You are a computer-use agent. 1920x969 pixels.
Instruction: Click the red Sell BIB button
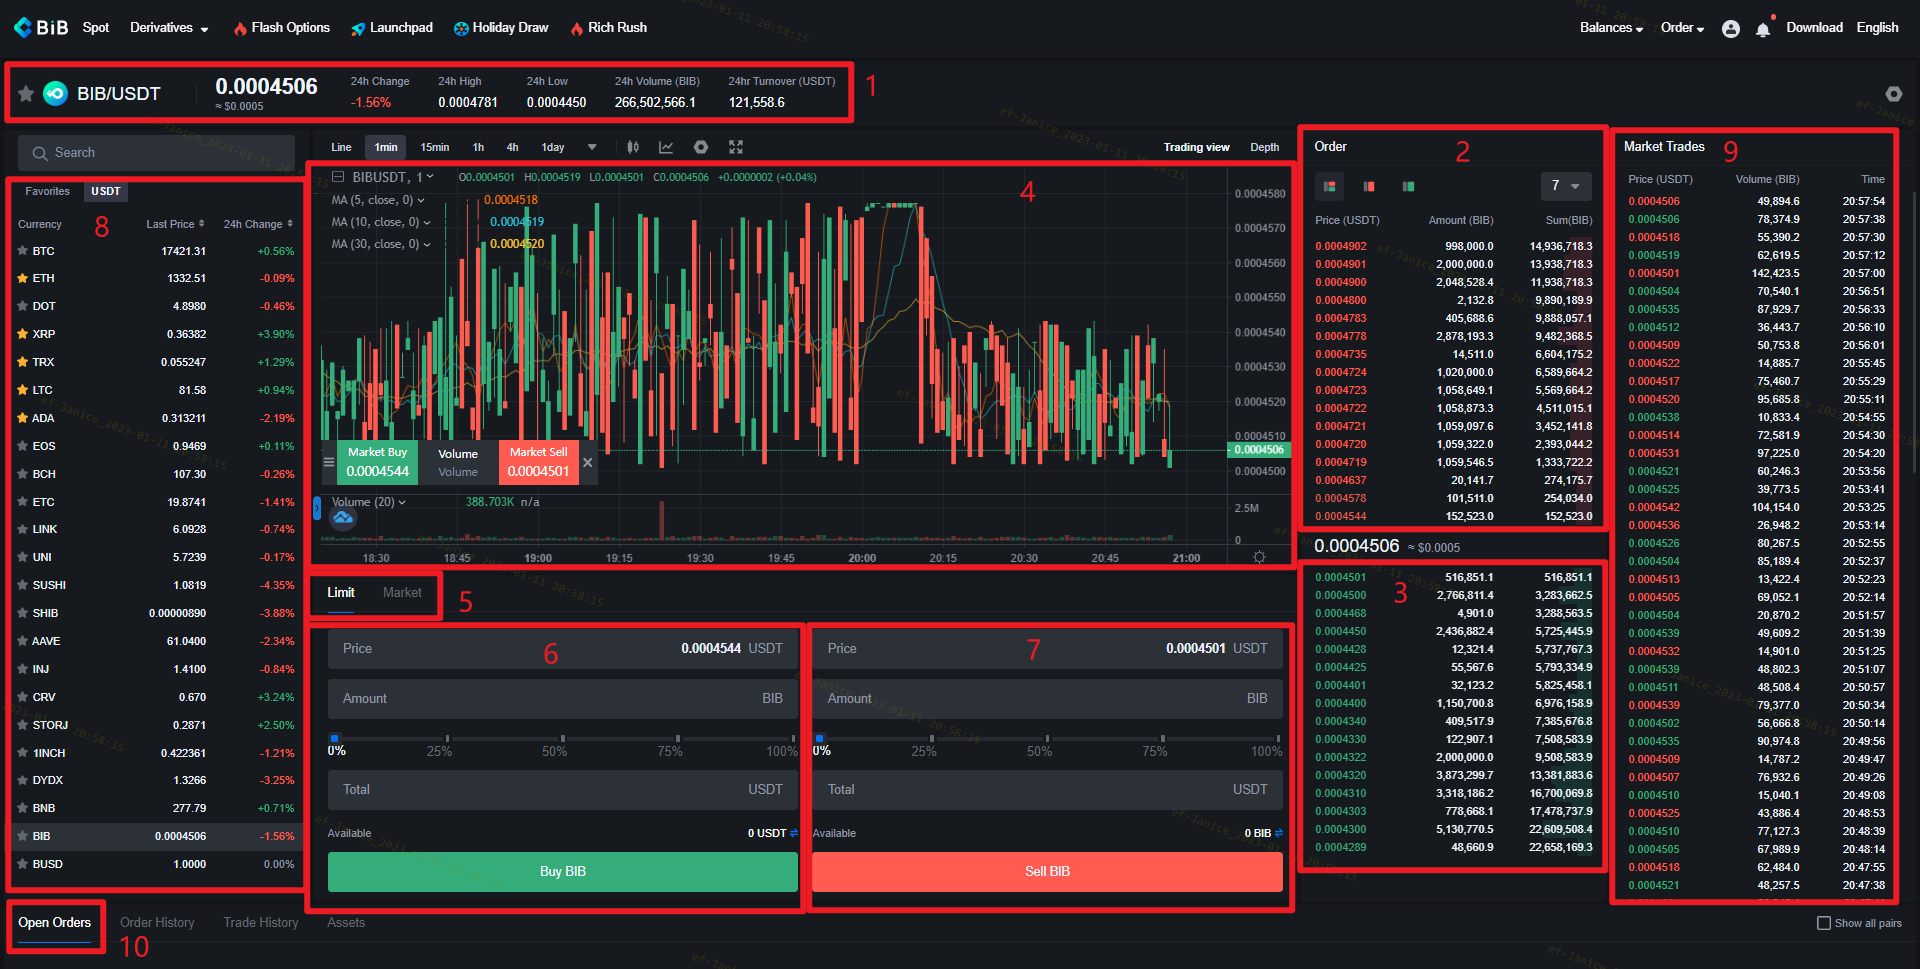[x=1047, y=872]
